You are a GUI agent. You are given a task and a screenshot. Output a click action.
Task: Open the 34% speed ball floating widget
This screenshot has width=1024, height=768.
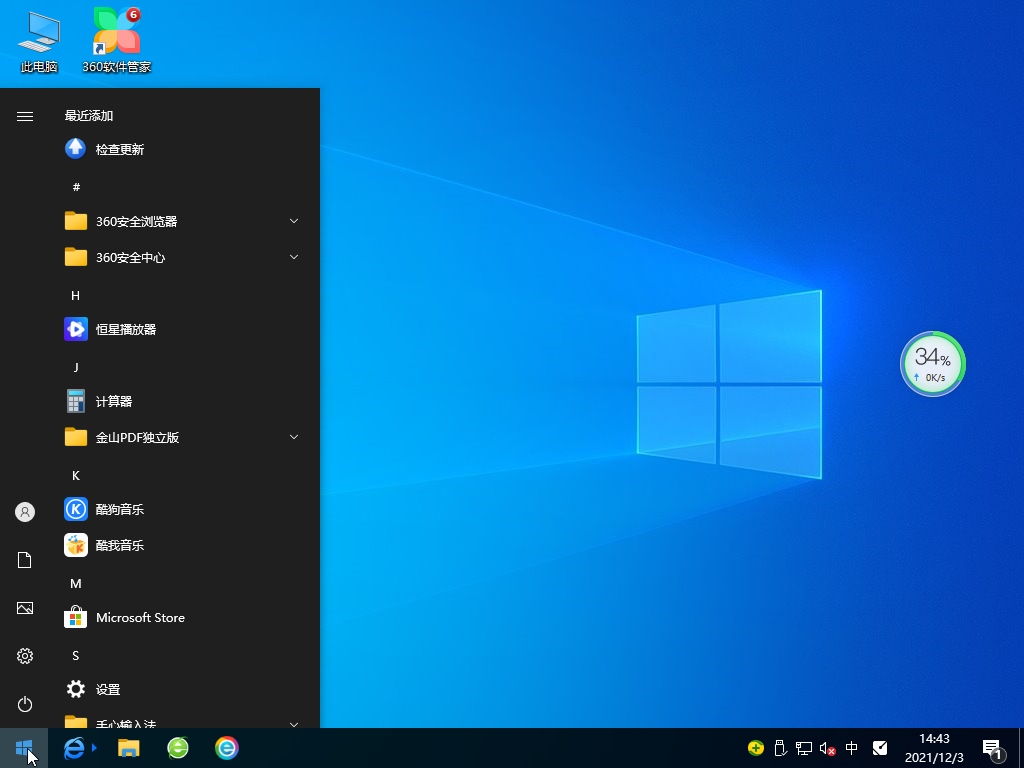[932, 364]
